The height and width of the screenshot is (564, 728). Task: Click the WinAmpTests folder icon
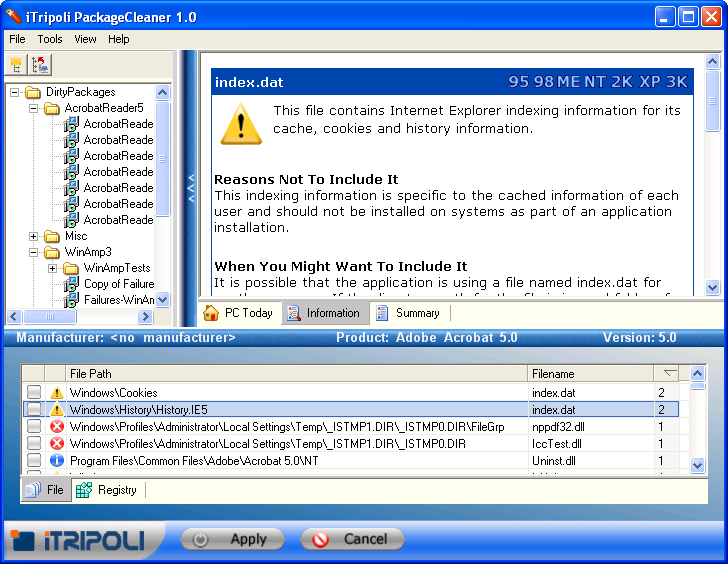pos(71,269)
